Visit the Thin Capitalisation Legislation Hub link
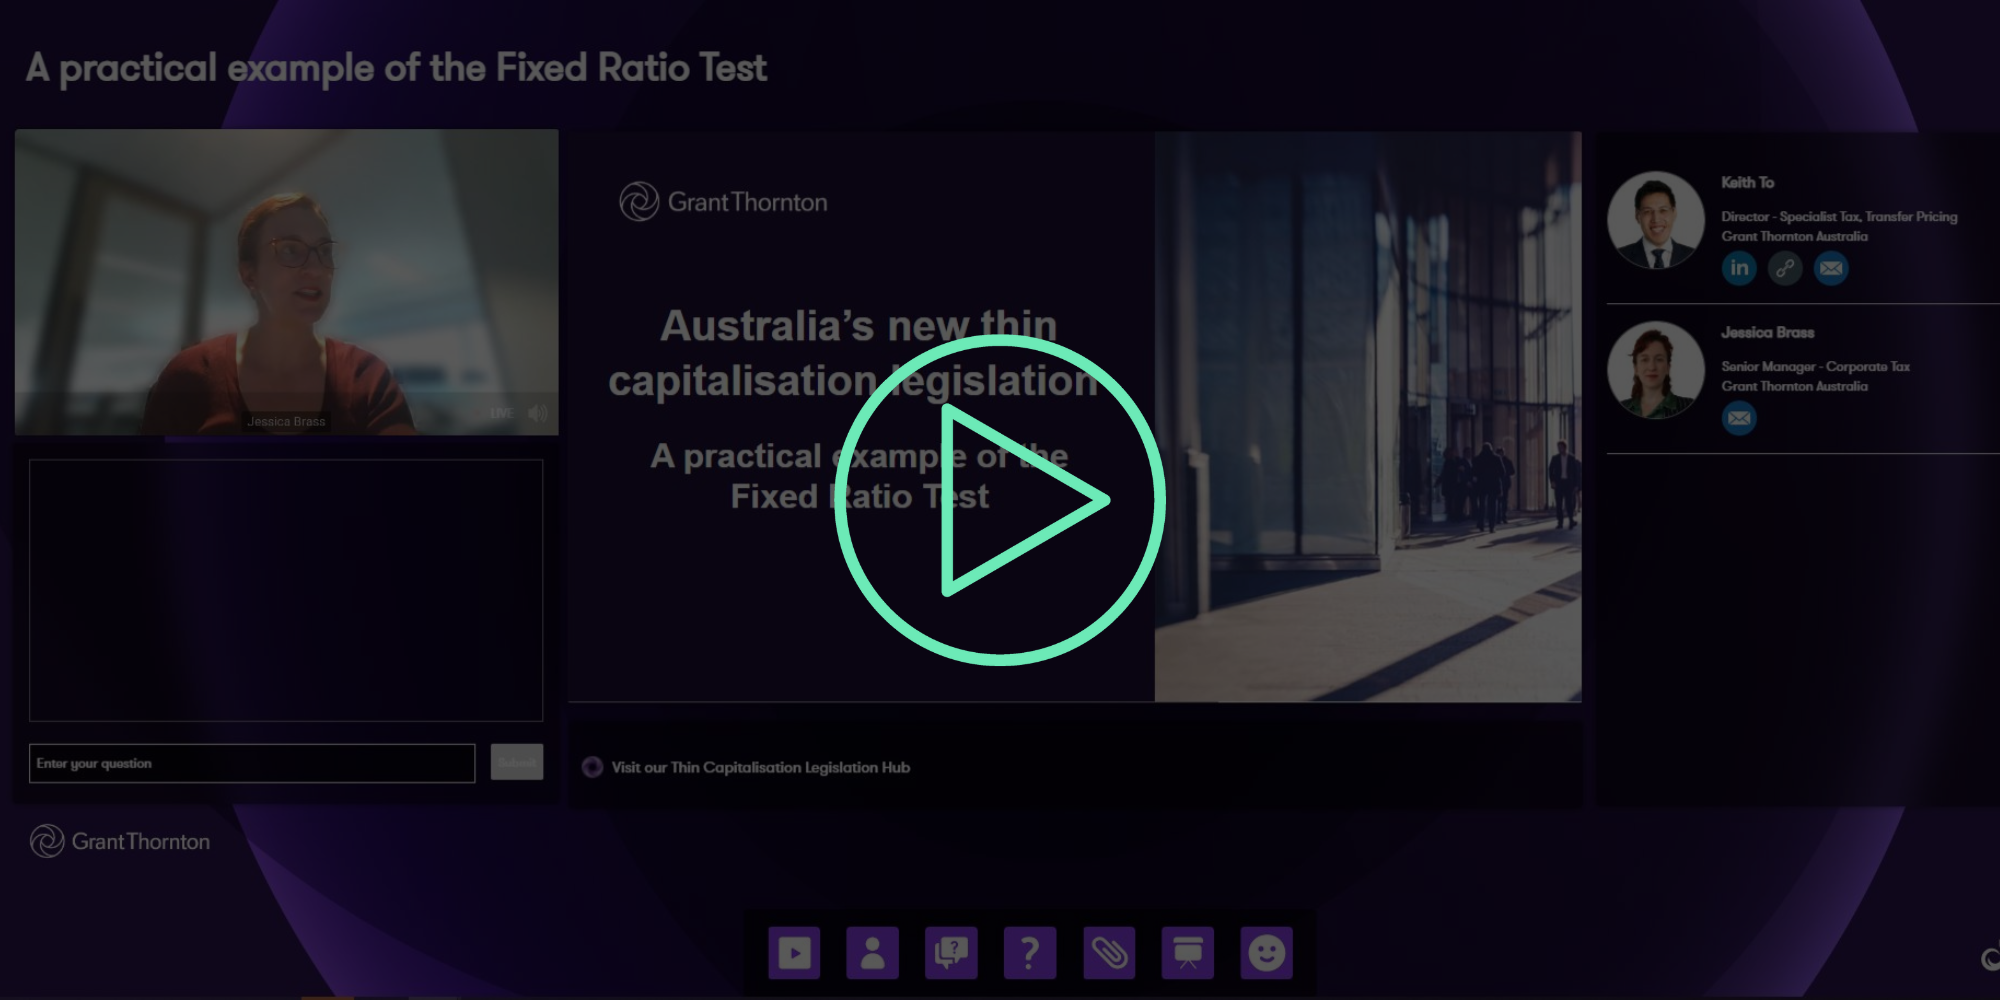The image size is (2000, 1000). (x=760, y=767)
